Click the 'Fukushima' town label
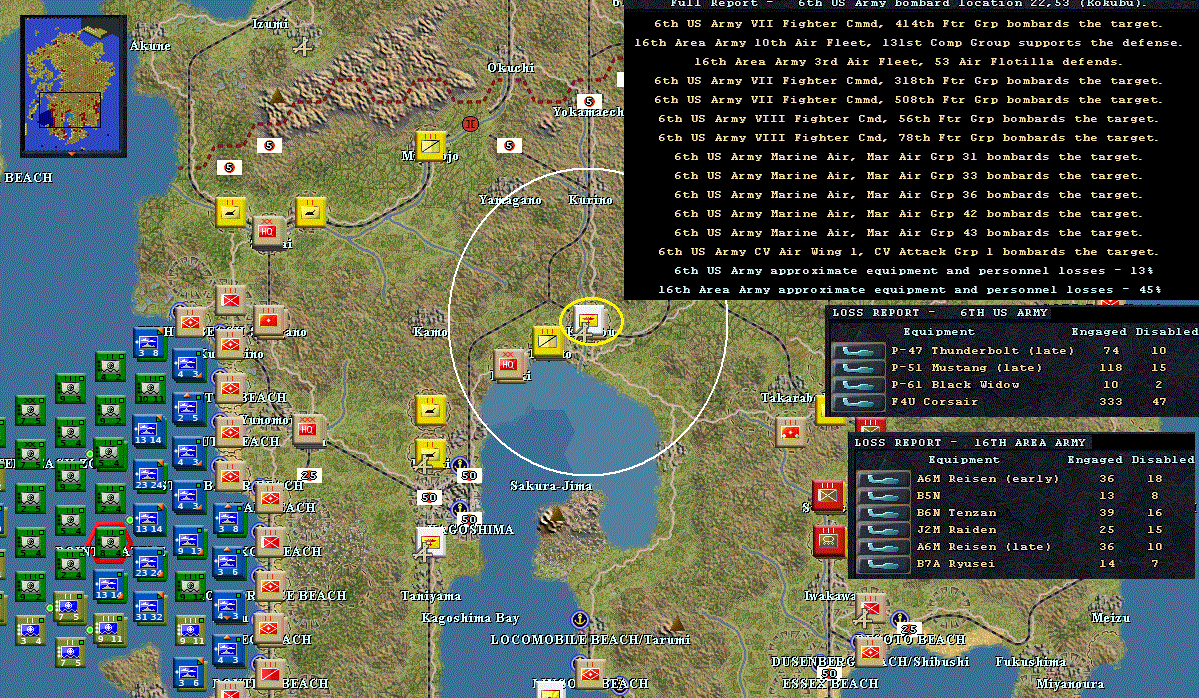Image resolution: width=1199 pixels, height=698 pixels. [x=1031, y=661]
